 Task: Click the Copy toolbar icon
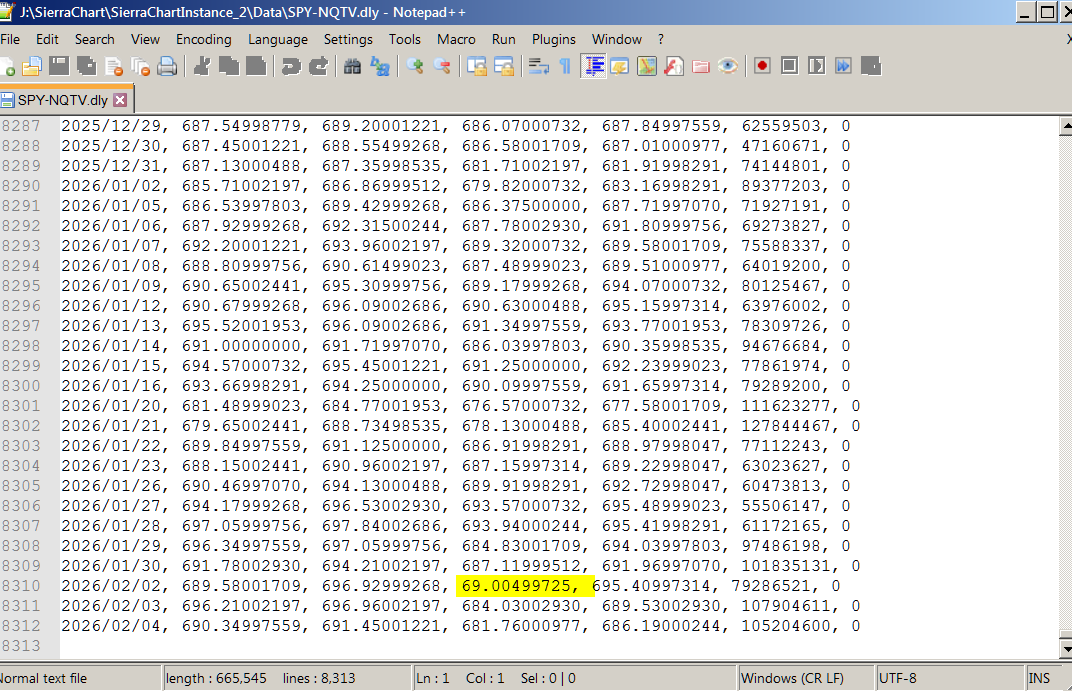tap(228, 66)
